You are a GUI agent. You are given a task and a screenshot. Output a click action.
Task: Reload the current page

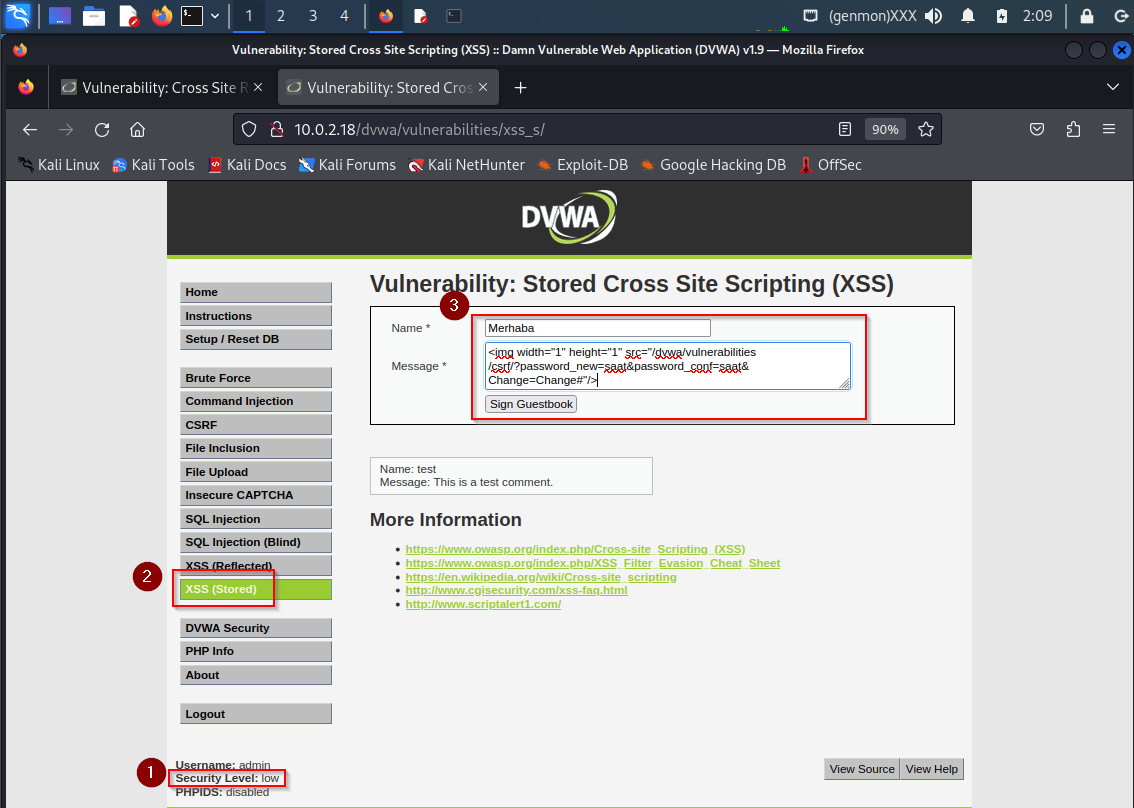(102, 129)
